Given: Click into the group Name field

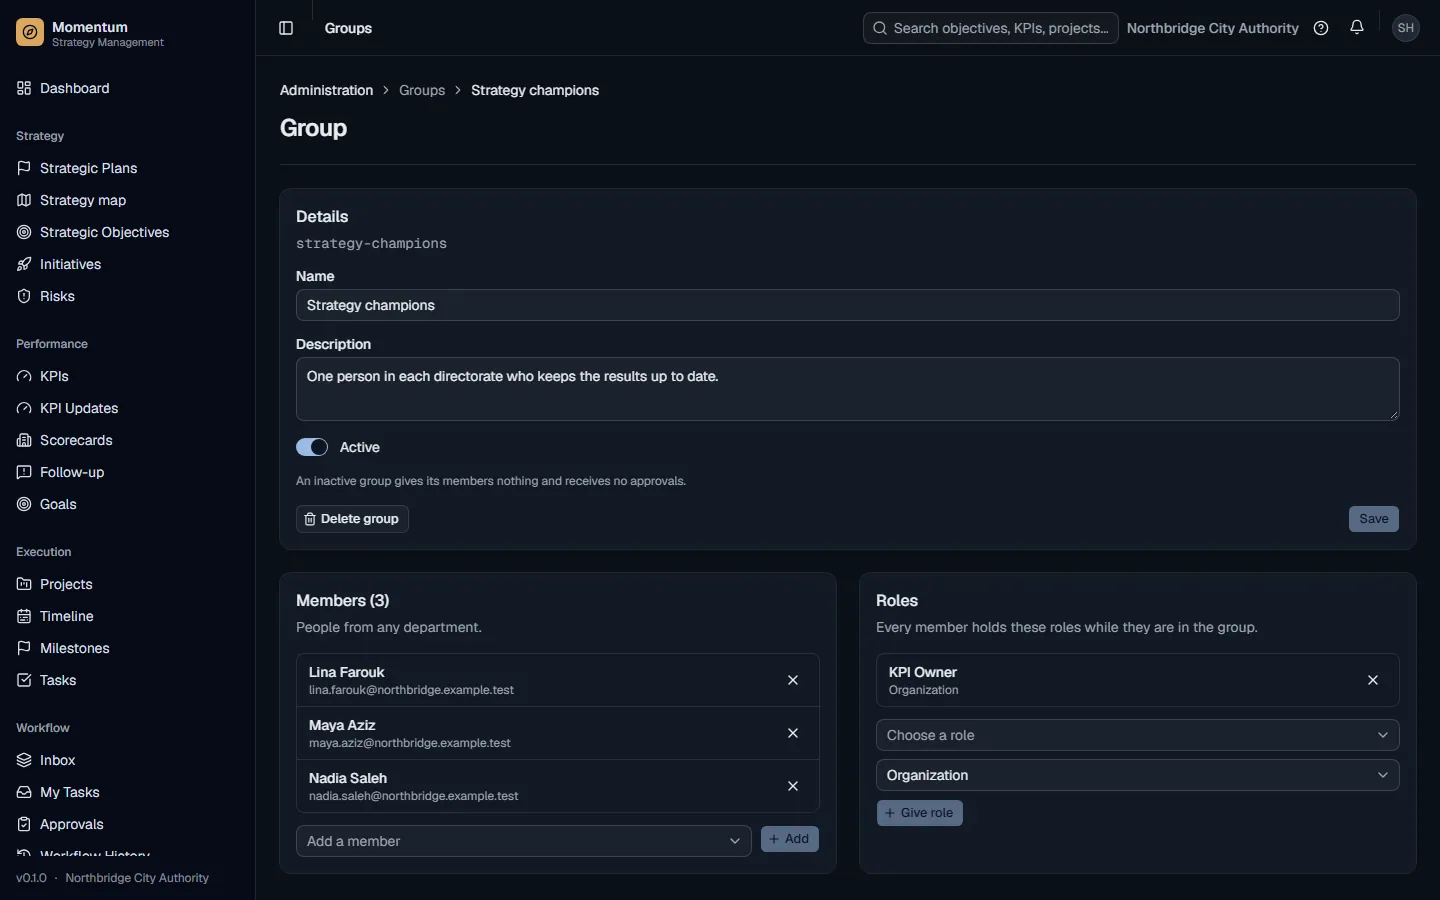Looking at the screenshot, I should click(848, 305).
